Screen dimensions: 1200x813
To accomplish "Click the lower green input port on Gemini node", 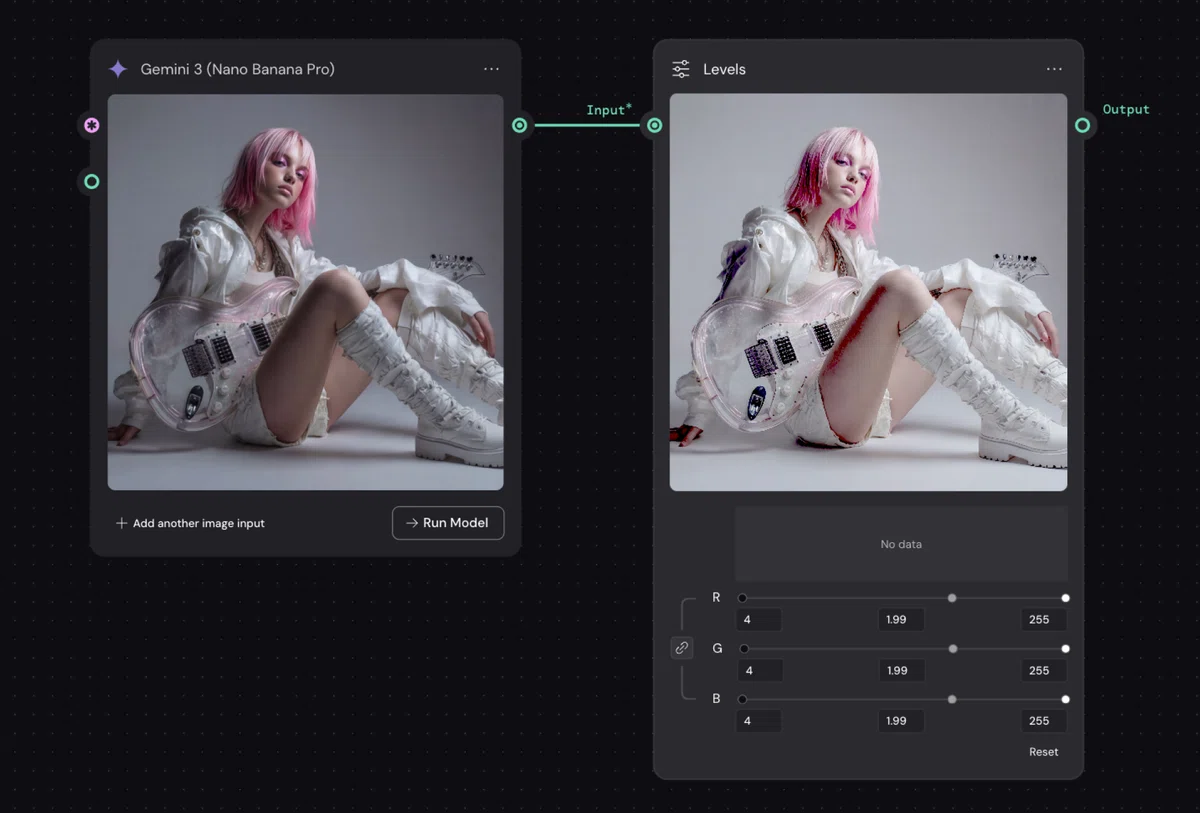I will (x=92, y=181).
